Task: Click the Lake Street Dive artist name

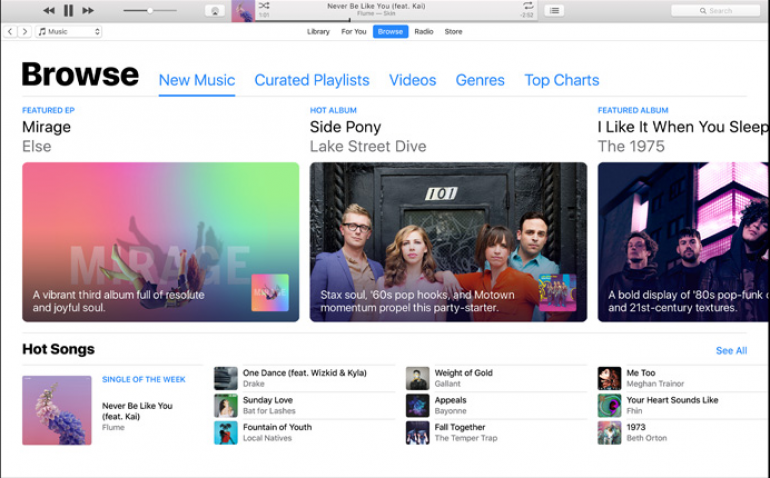Action: [368, 146]
